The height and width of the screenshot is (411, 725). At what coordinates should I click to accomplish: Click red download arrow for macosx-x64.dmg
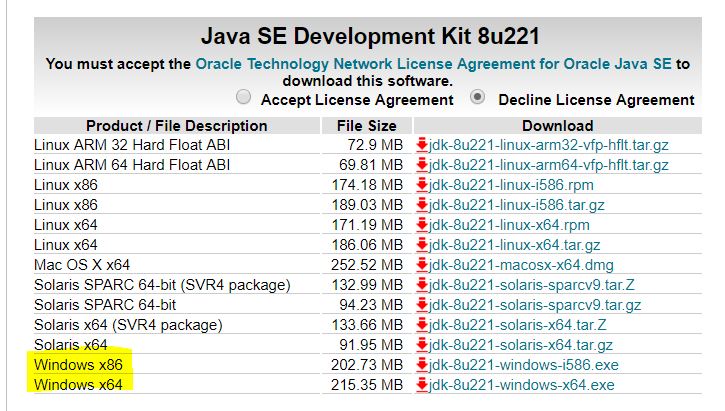point(422,264)
